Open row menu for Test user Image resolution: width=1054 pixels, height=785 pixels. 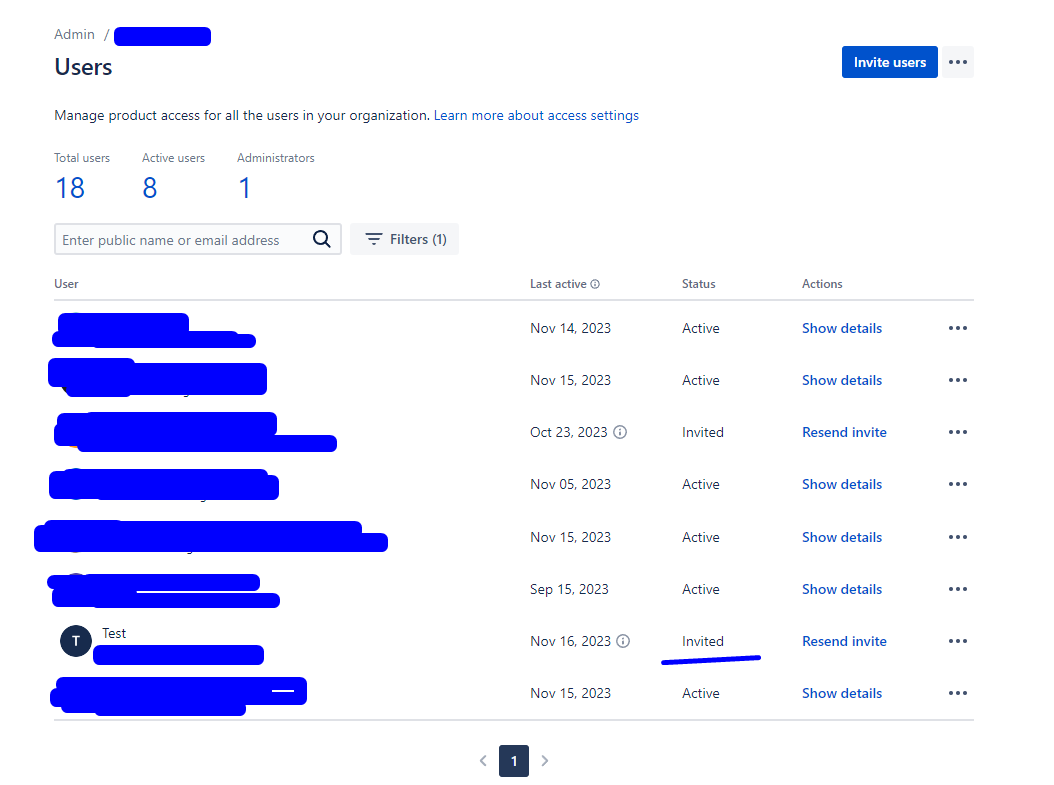pyautogui.click(x=957, y=641)
